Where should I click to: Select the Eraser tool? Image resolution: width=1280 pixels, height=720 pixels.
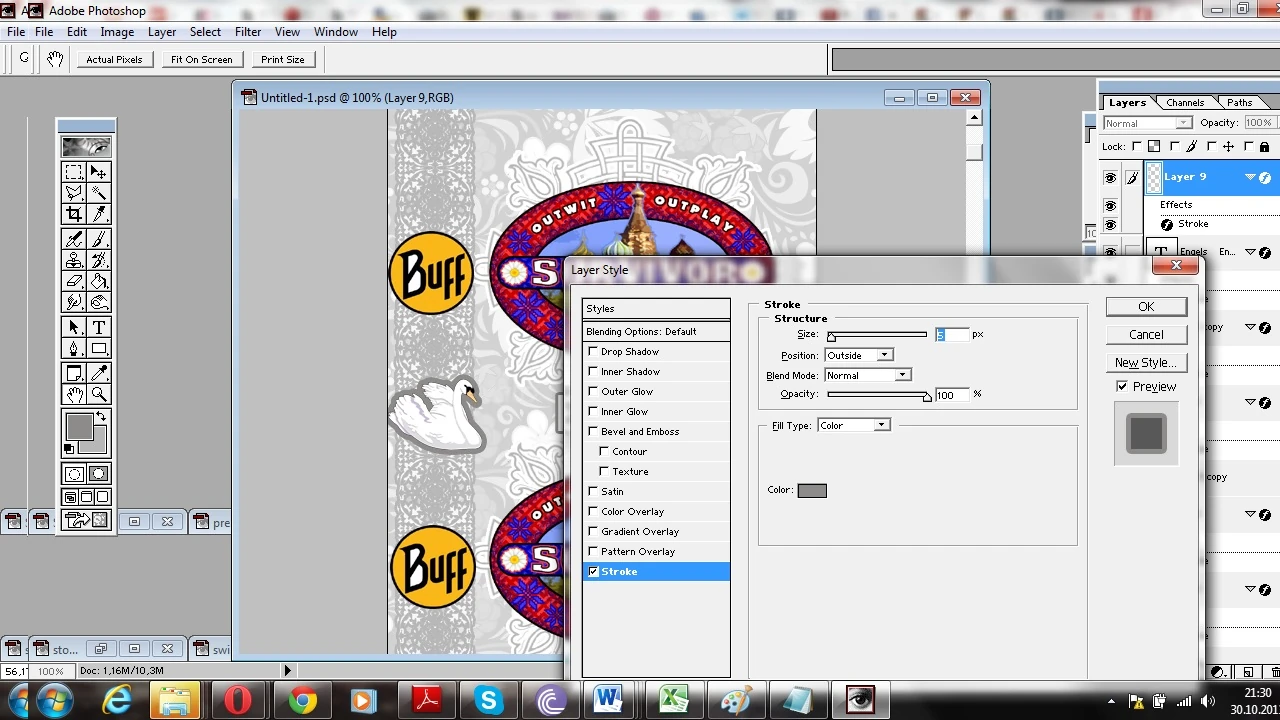pyautogui.click(x=74, y=280)
